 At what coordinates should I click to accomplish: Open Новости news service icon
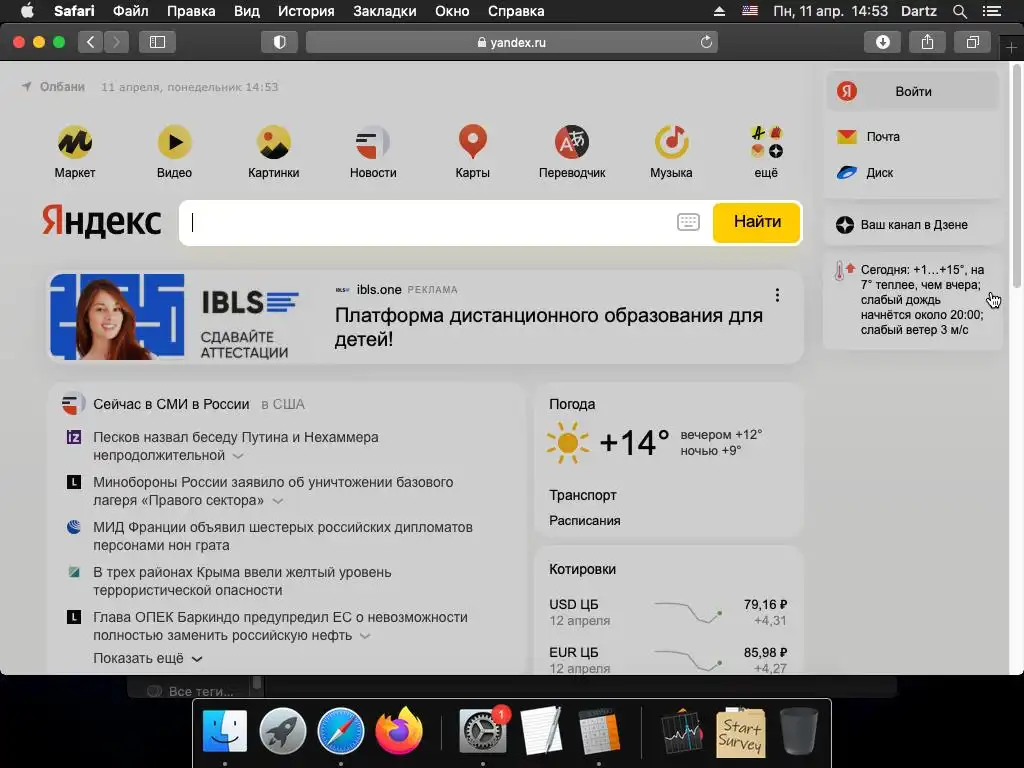(373, 142)
